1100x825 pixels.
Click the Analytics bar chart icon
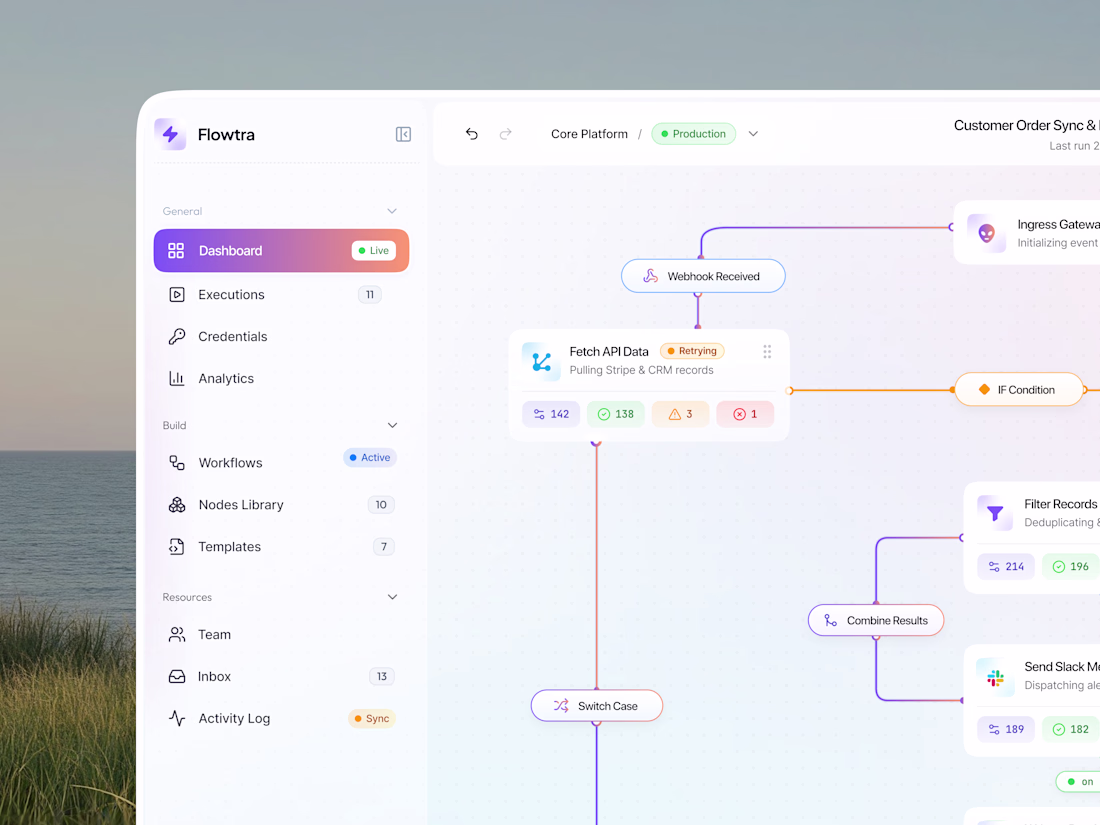coord(177,379)
